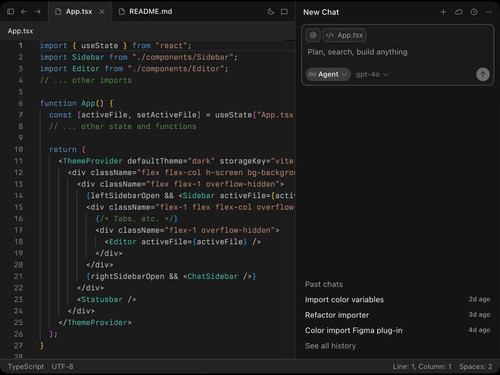Click the cloud icon in chat header
This screenshot has width=500, height=375.
pos(459,12)
